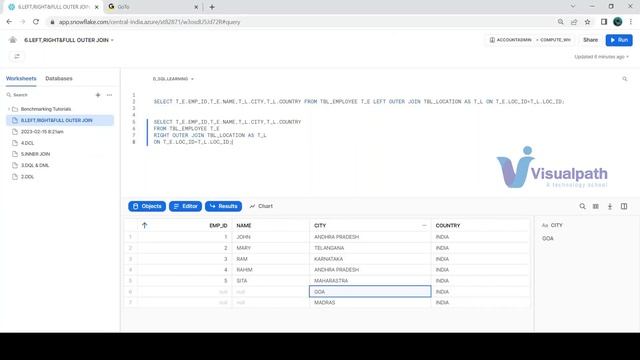Viewport: 640px width, 360px height.
Task: Place cursor in LEFT OUTER JOIN query line
Action: [359, 102]
